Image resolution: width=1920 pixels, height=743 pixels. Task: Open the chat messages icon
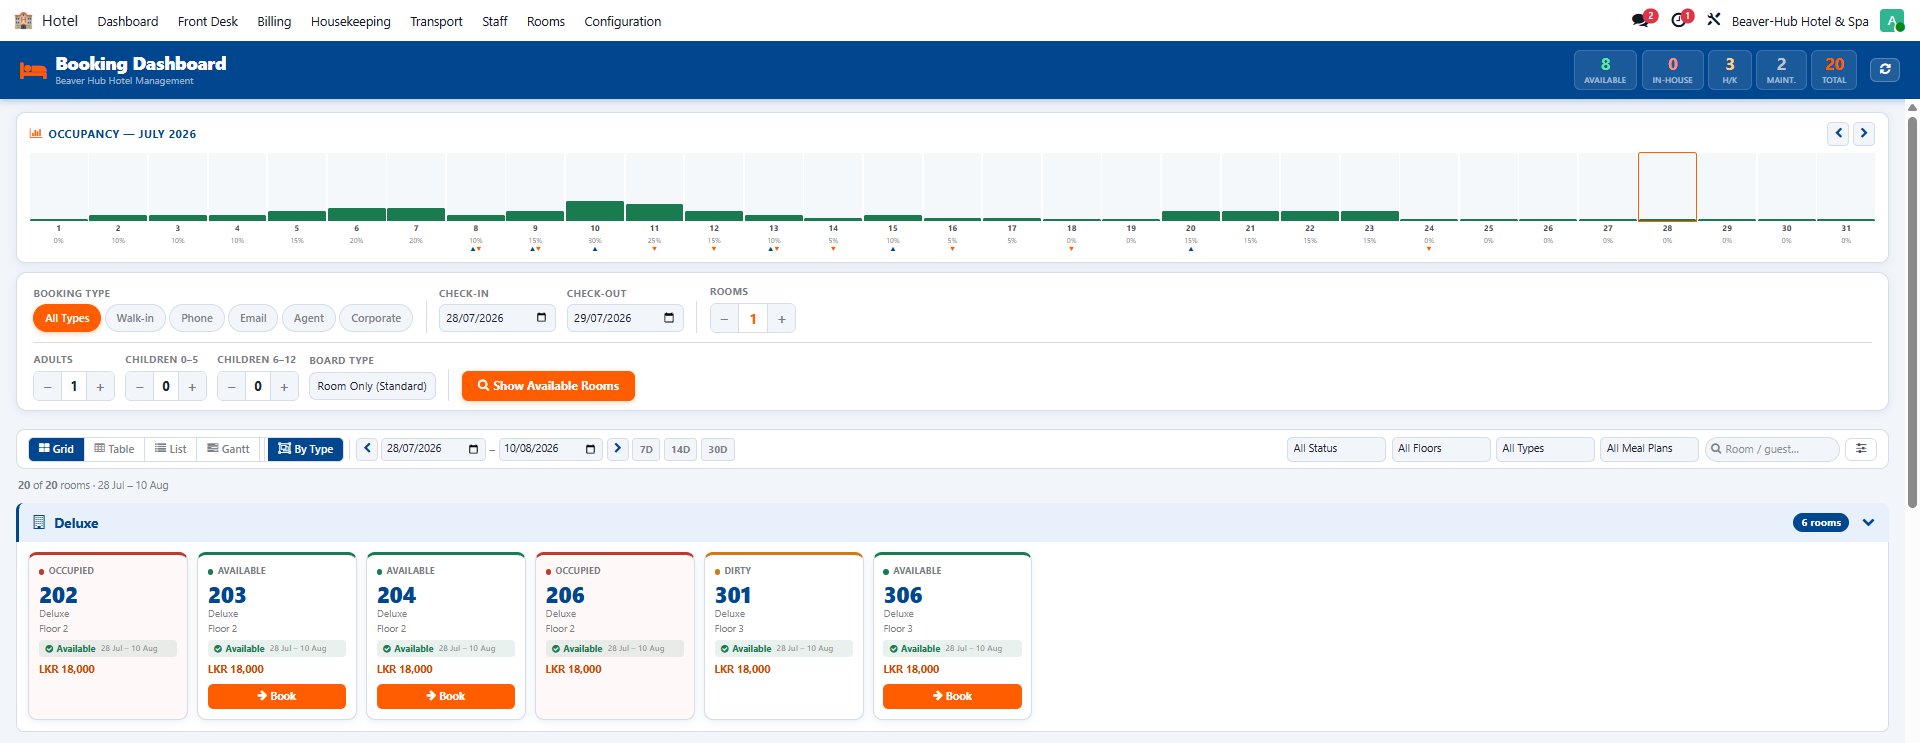pyautogui.click(x=1640, y=20)
